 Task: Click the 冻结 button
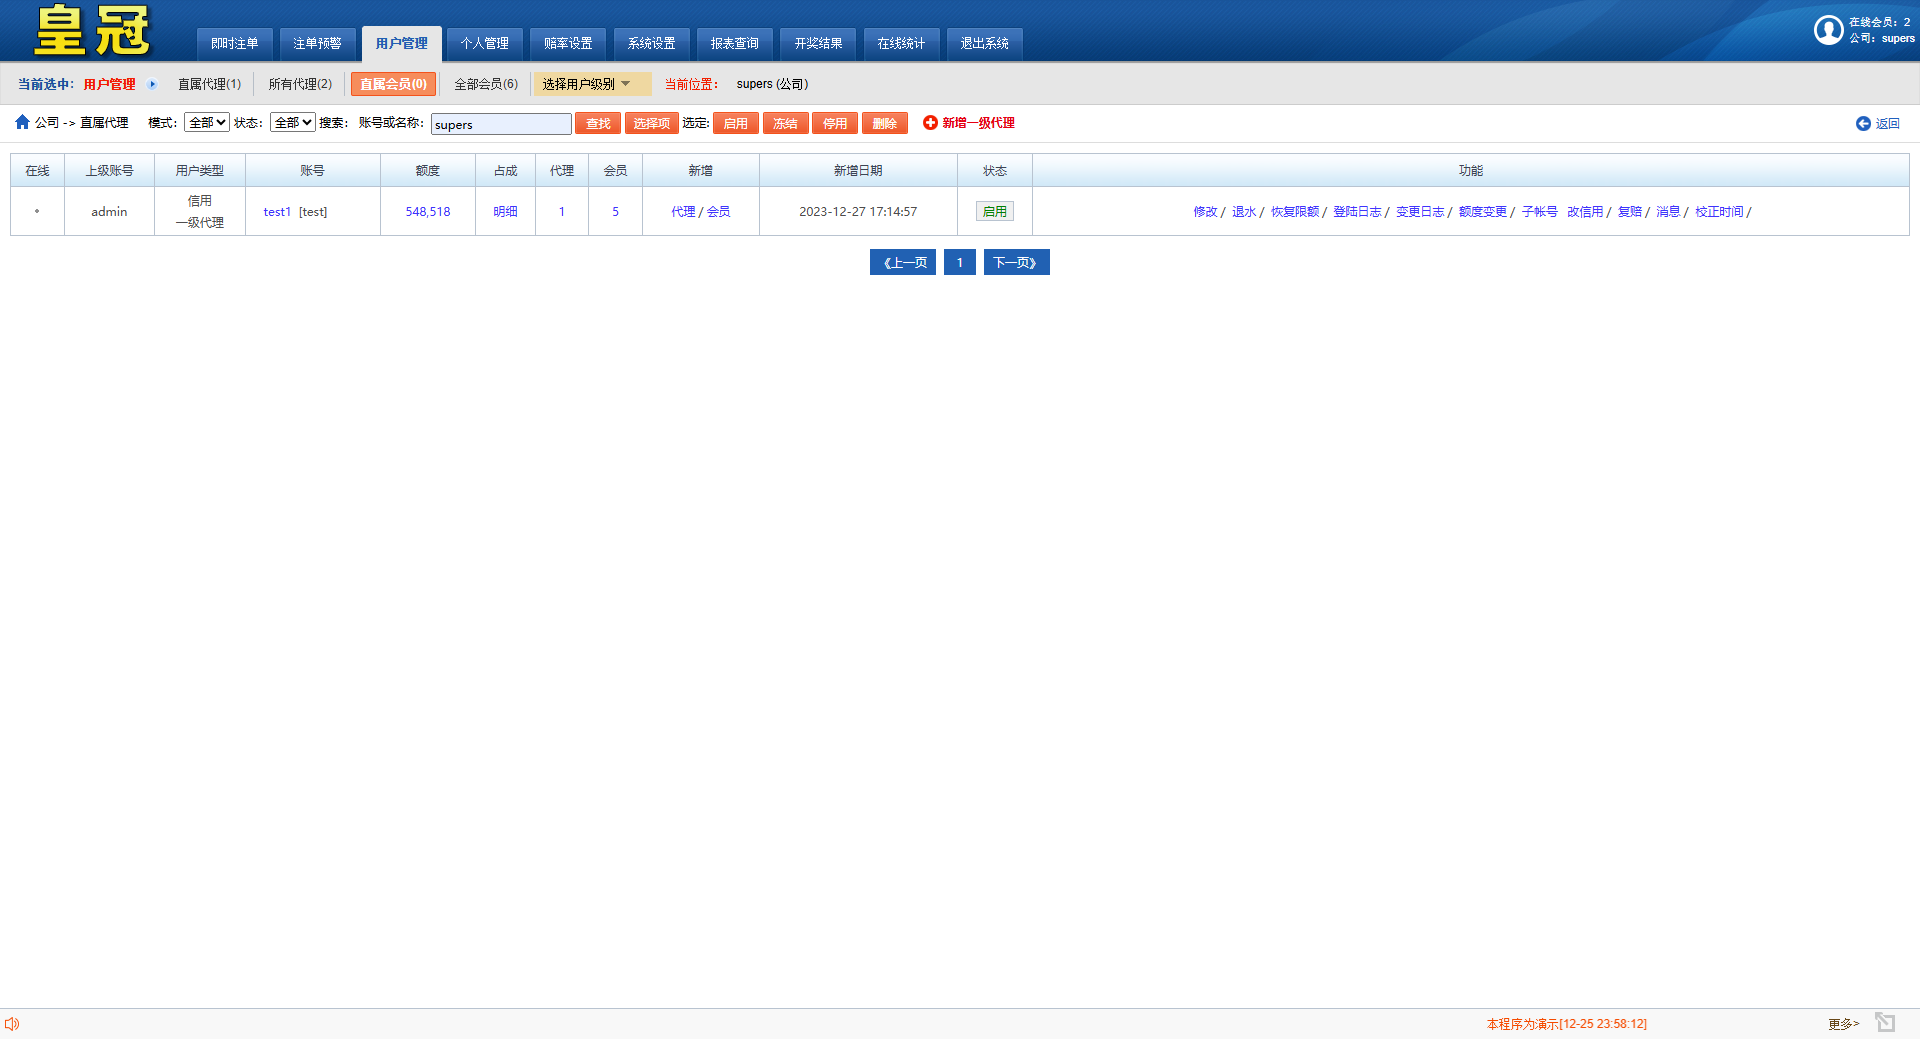click(785, 124)
